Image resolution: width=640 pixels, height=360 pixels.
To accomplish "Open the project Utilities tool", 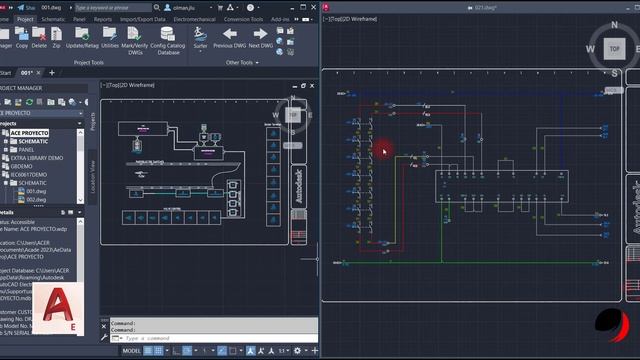I will (110, 38).
